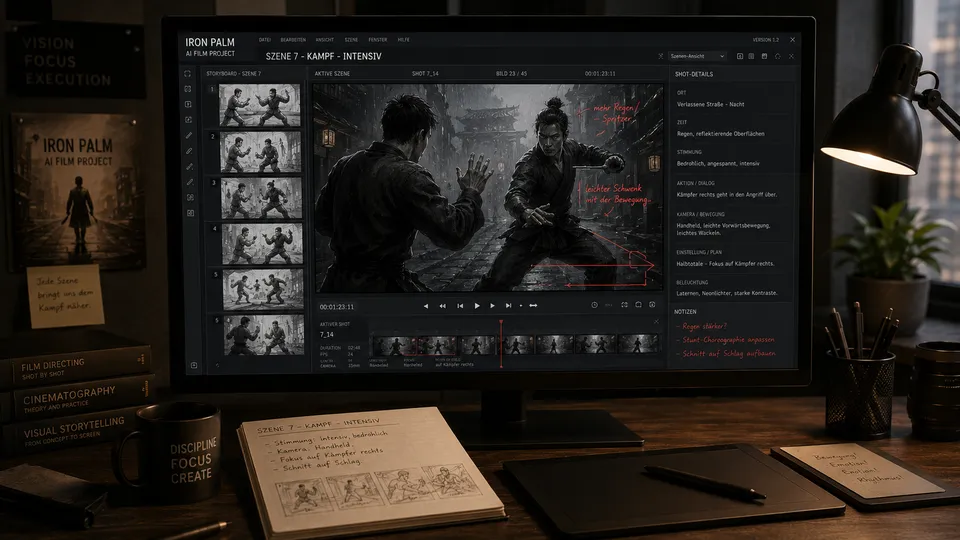Click the split-columns layout icon in top toolbar
The width and height of the screenshot is (960, 540).
click(751, 56)
